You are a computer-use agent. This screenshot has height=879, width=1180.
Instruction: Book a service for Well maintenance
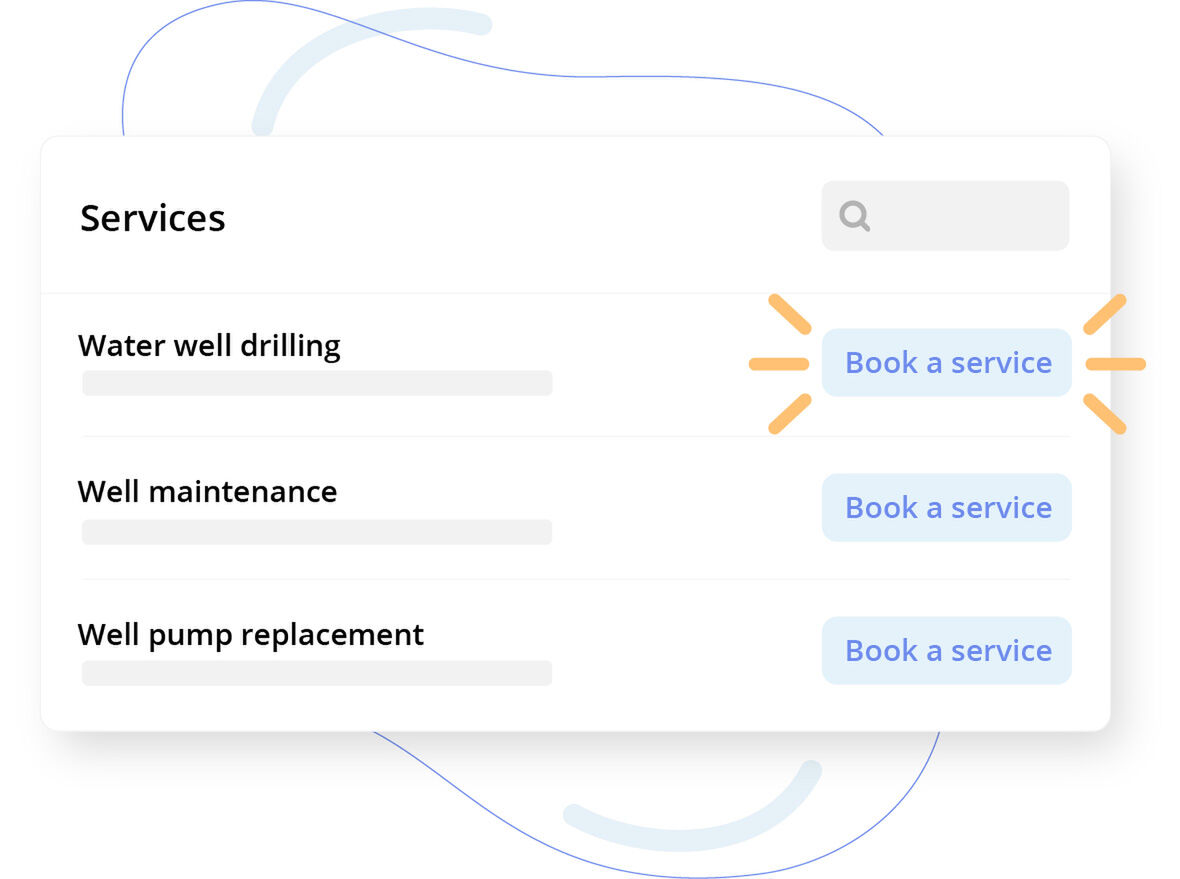947,507
